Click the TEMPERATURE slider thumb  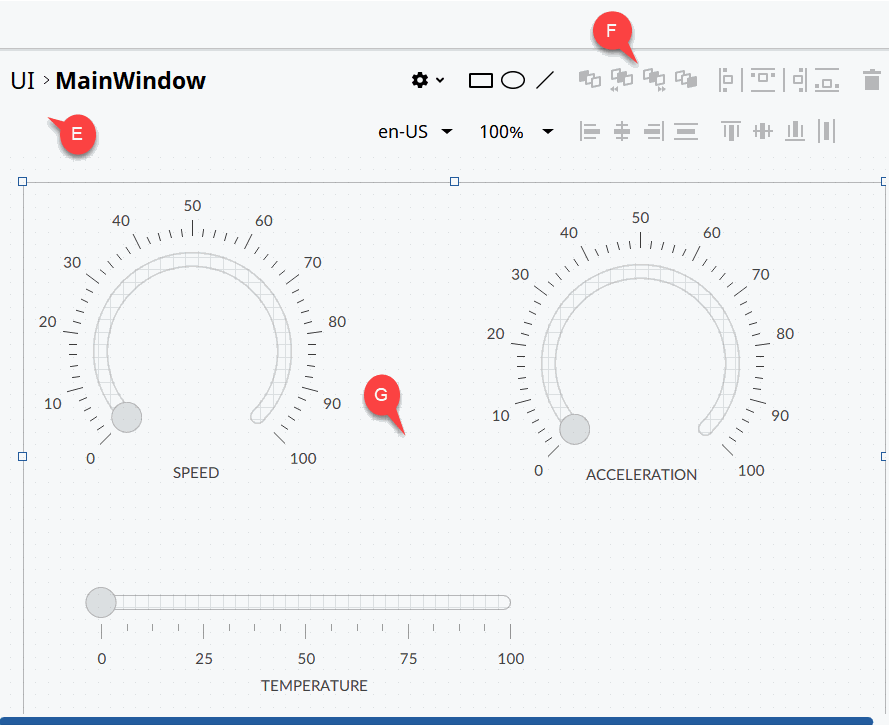(101, 603)
